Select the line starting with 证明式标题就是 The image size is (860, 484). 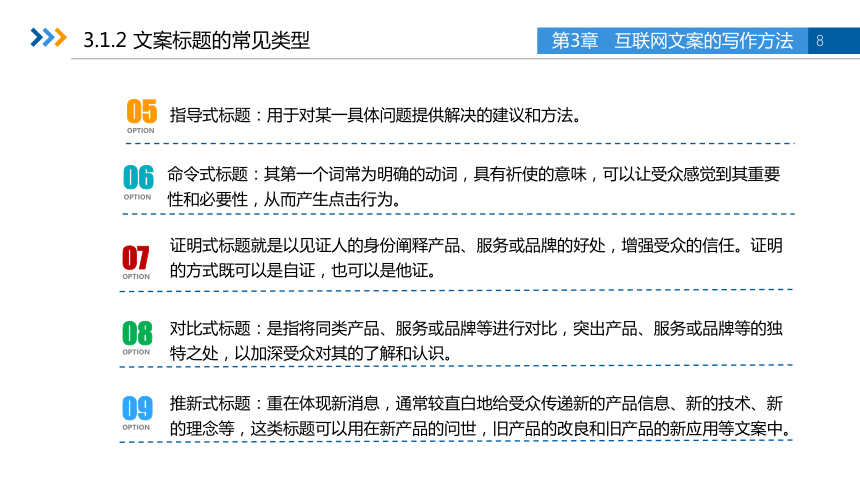[x=476, y=245]
